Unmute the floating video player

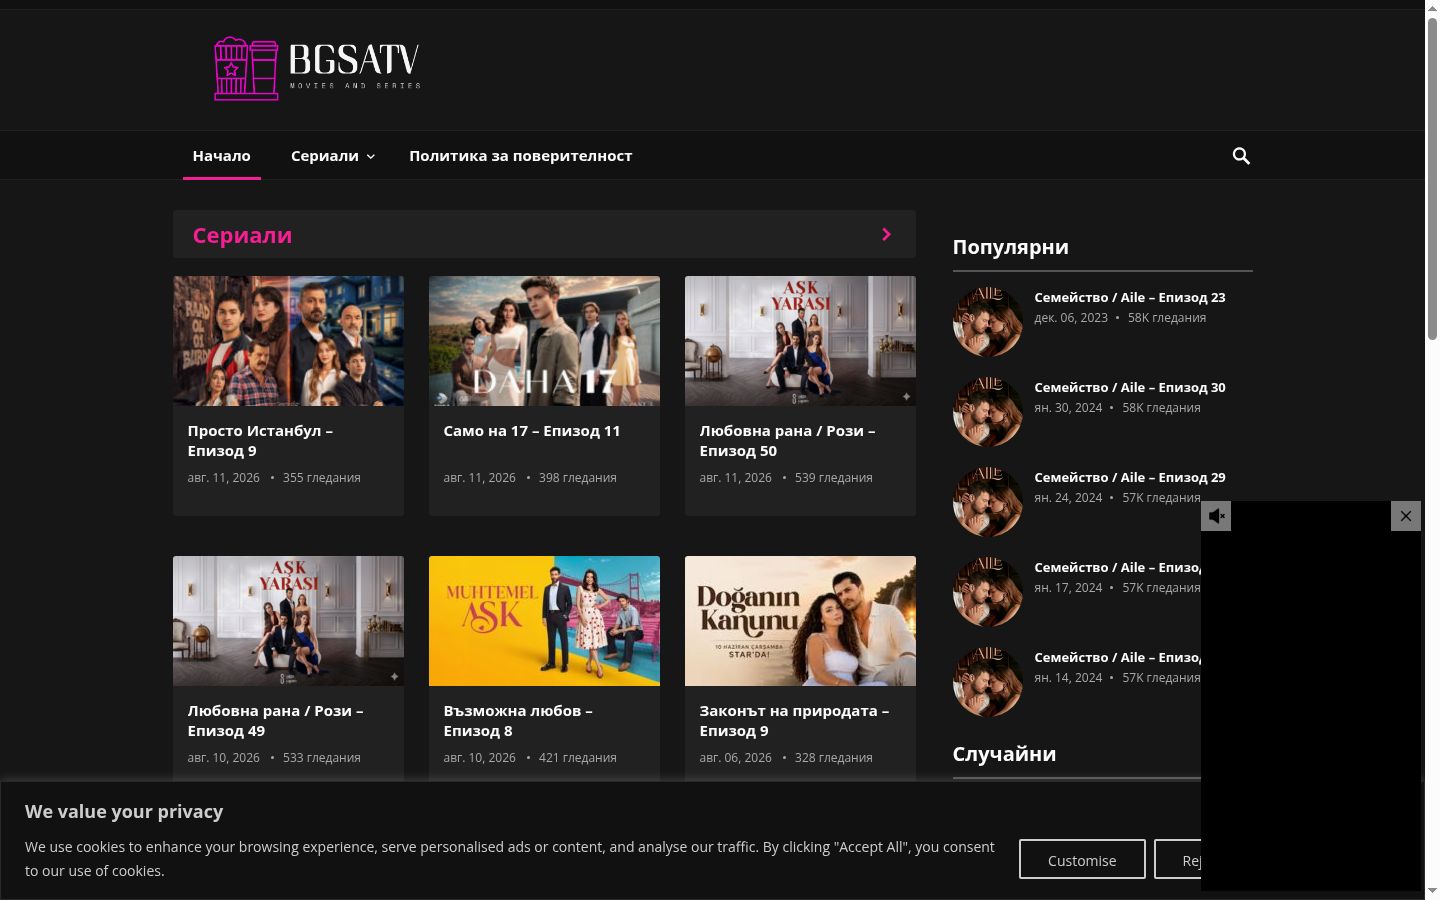[x=1216, y=516]
